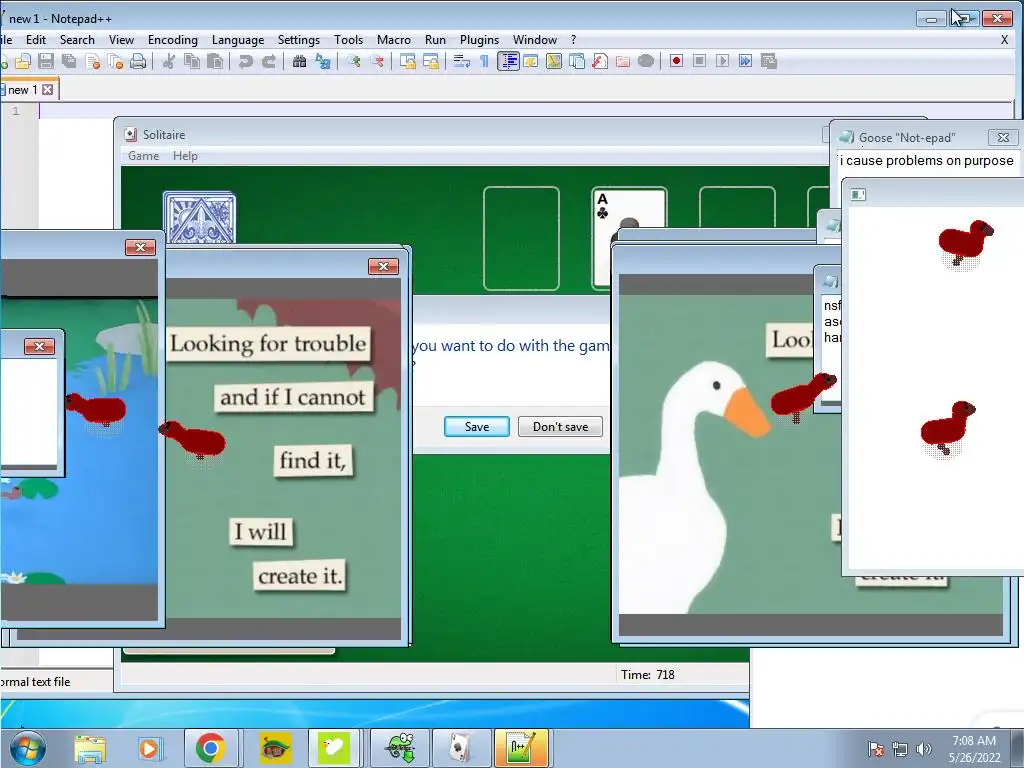
Task: Toggle Show All Characters pilcrow icon
Action: (x=485, y=61)
